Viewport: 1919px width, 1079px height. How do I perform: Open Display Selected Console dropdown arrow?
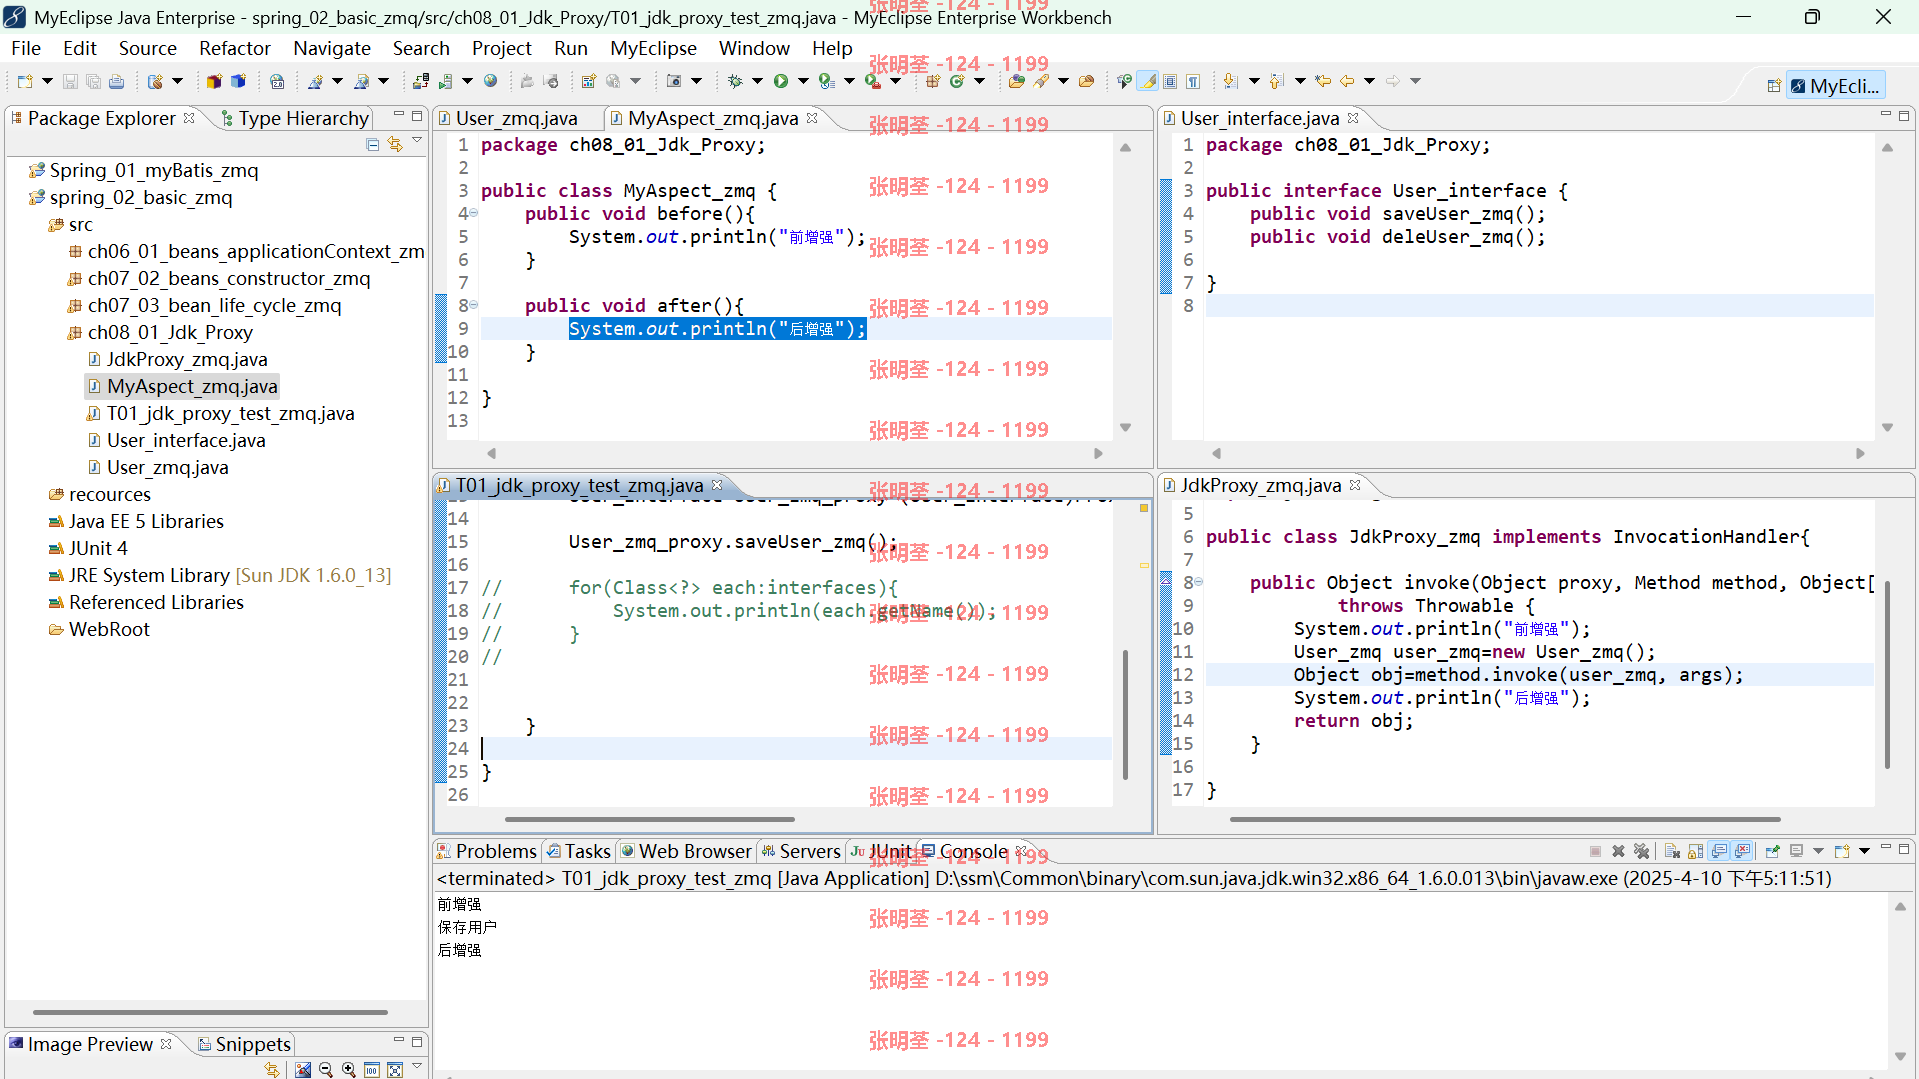tap(1818, 851)
